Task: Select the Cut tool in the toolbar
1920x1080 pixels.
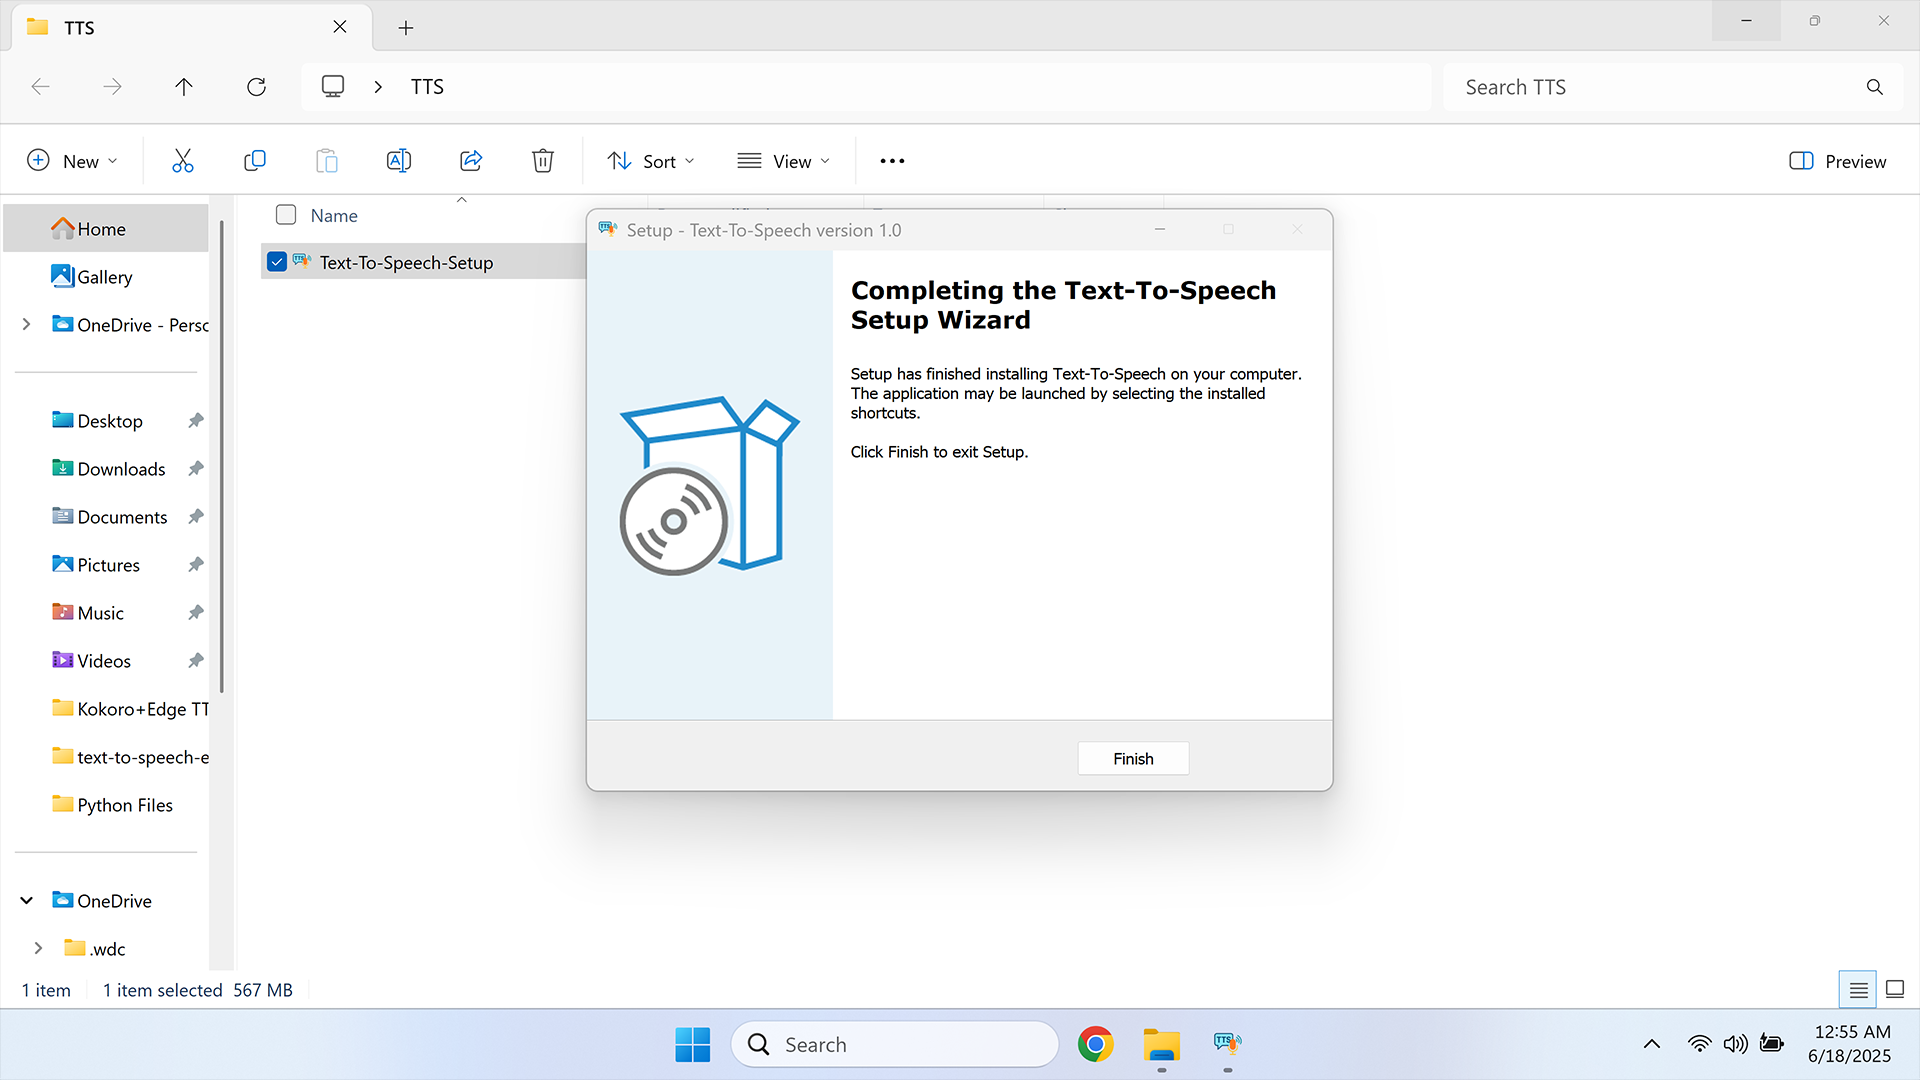Action: [x=182, y=160]
